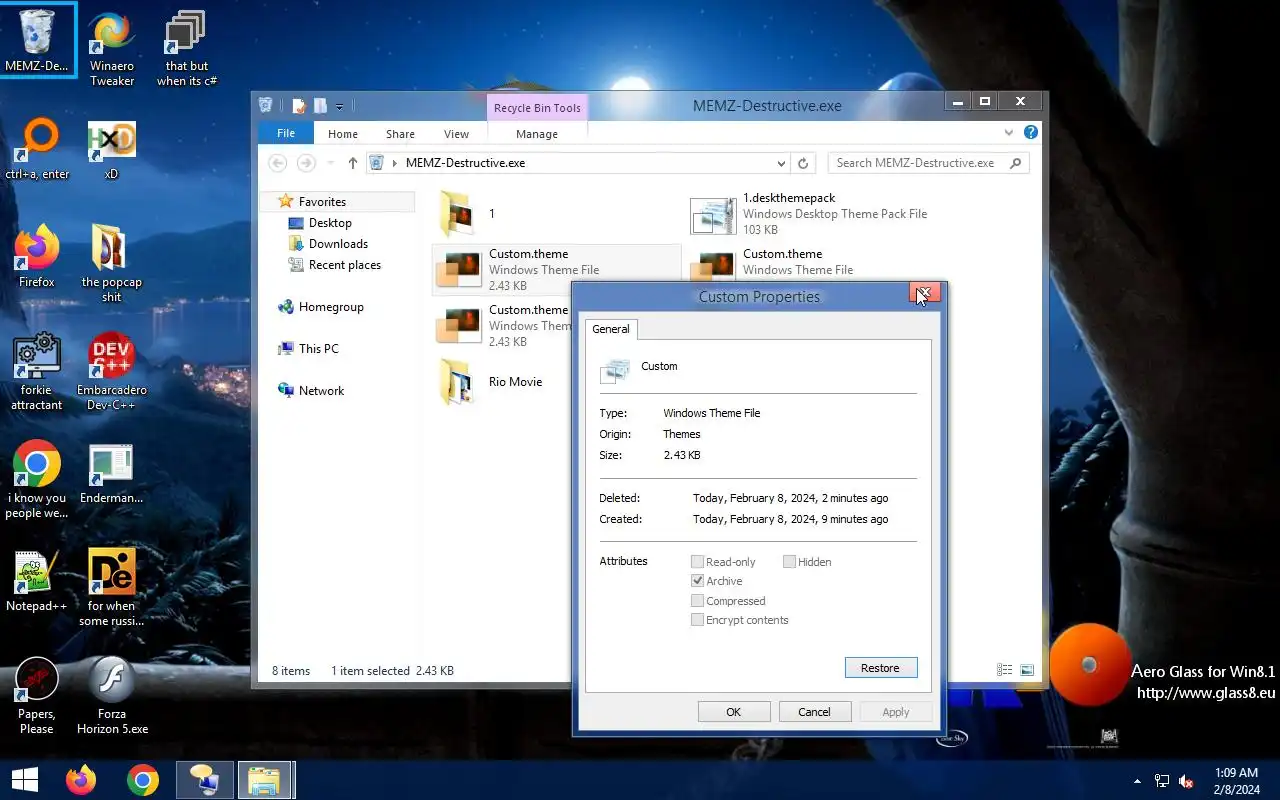
Task: Click the Properties icon in quick access toolbar
Action: (298, 105)
